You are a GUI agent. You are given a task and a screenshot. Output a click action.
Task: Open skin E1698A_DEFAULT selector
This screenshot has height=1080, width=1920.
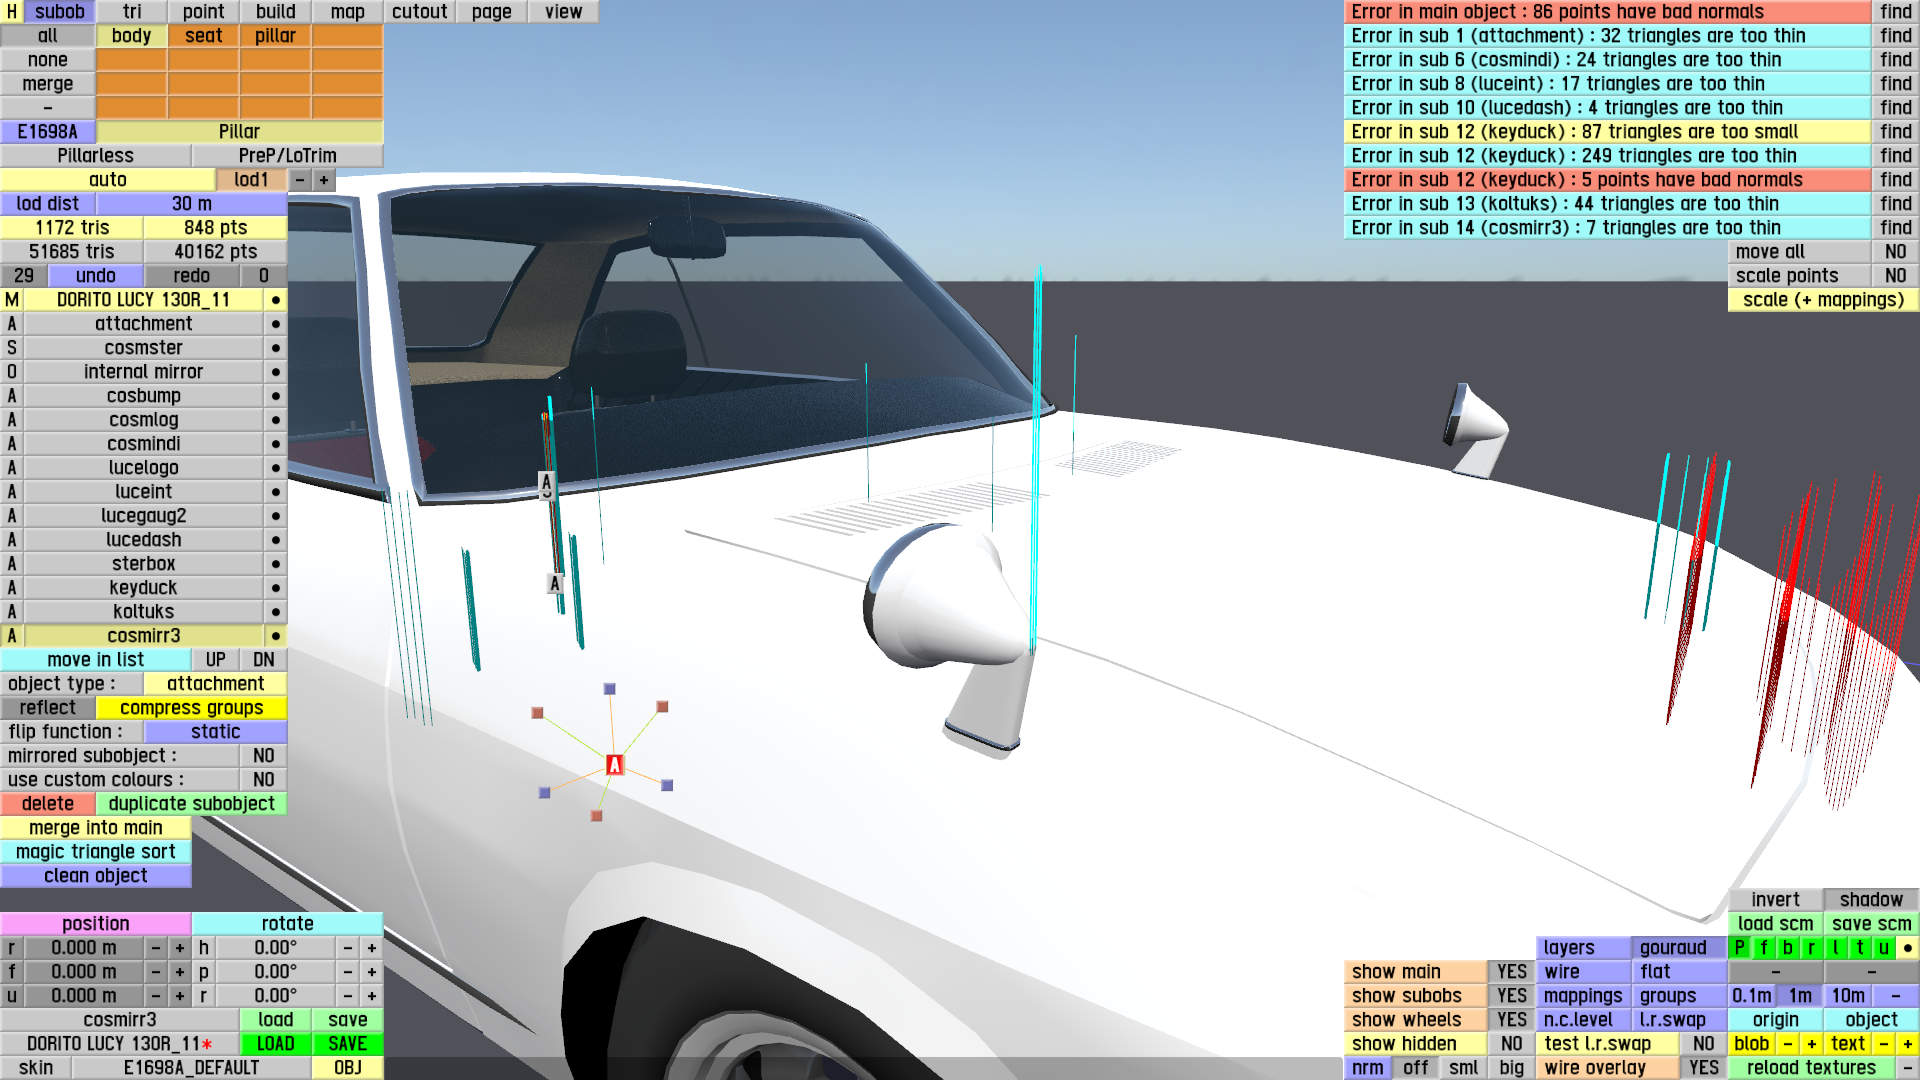coord(191,1067)
